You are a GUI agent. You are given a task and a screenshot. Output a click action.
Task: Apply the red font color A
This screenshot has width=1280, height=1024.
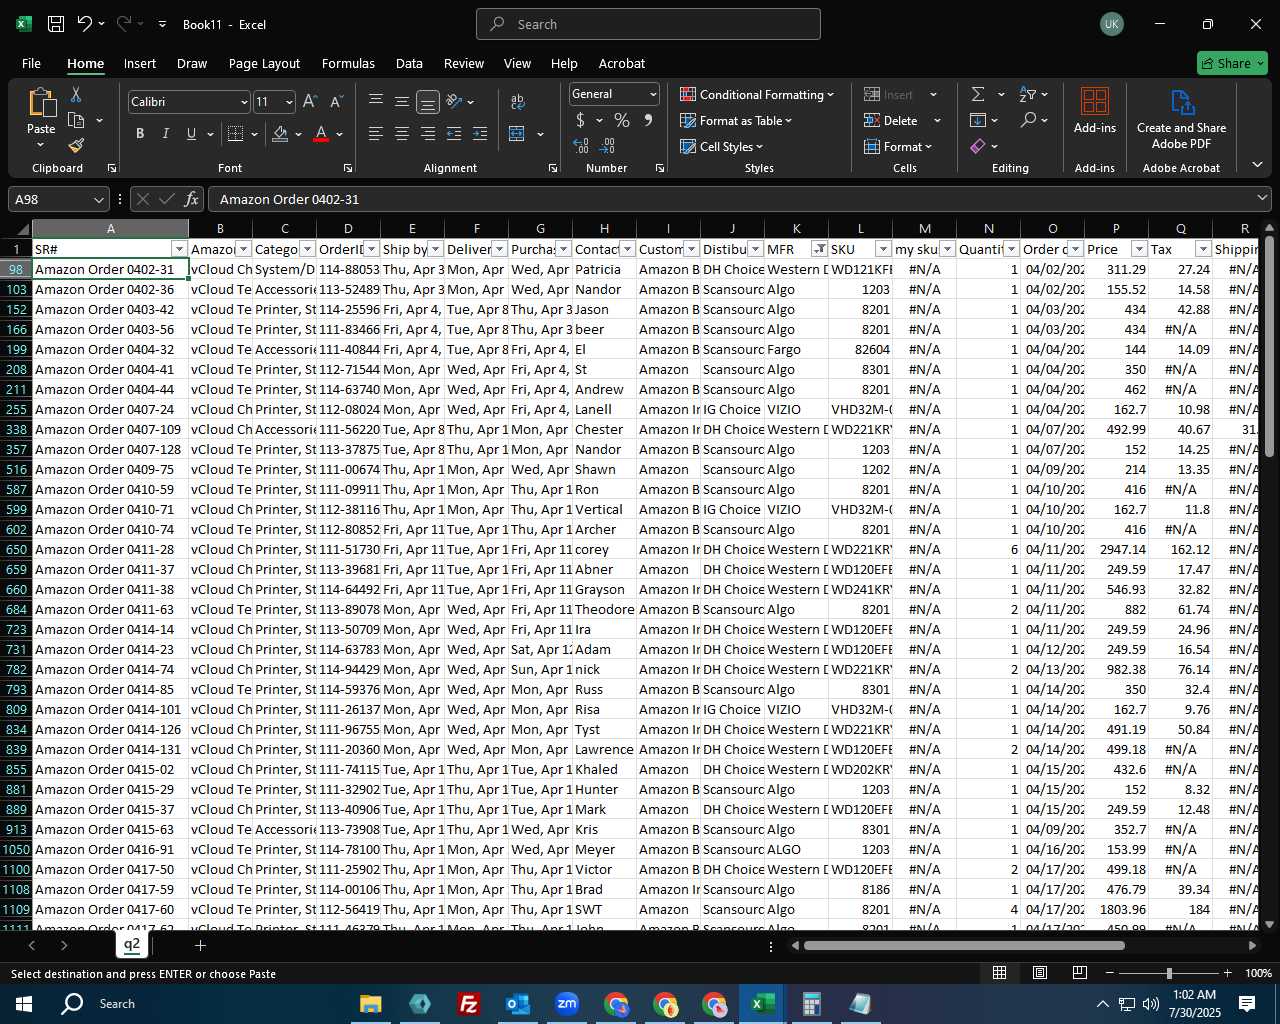click(x=321, y=134)
